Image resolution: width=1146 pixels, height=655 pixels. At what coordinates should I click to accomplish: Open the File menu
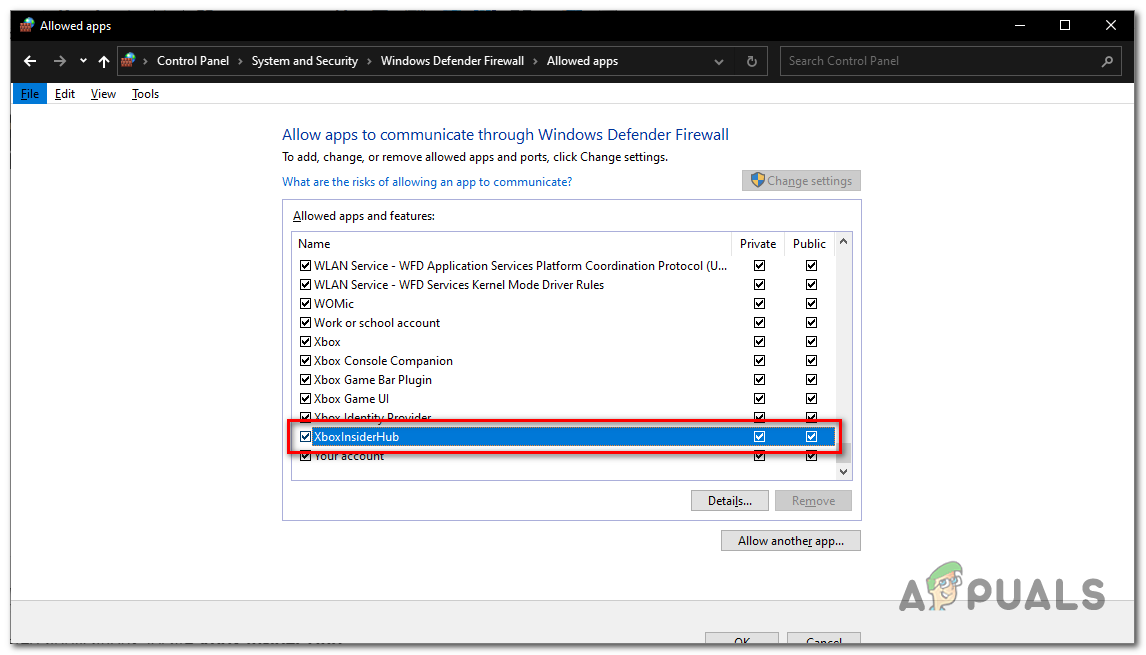tap(30, 94)
